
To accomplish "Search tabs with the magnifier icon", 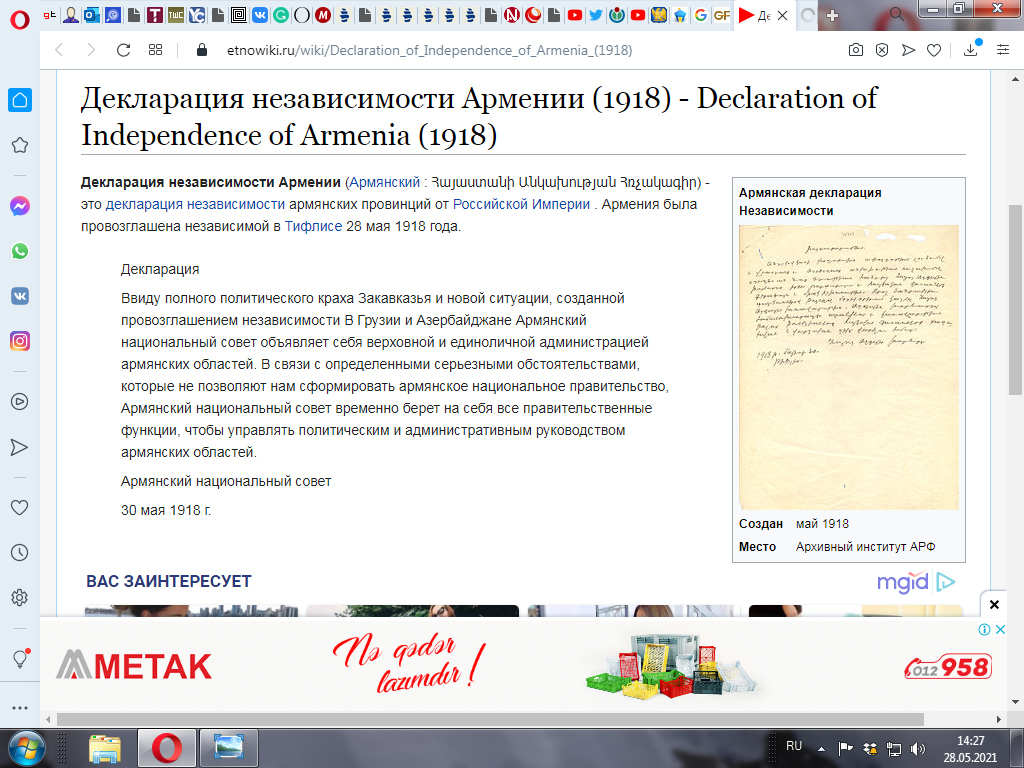I will coord(897,14).
